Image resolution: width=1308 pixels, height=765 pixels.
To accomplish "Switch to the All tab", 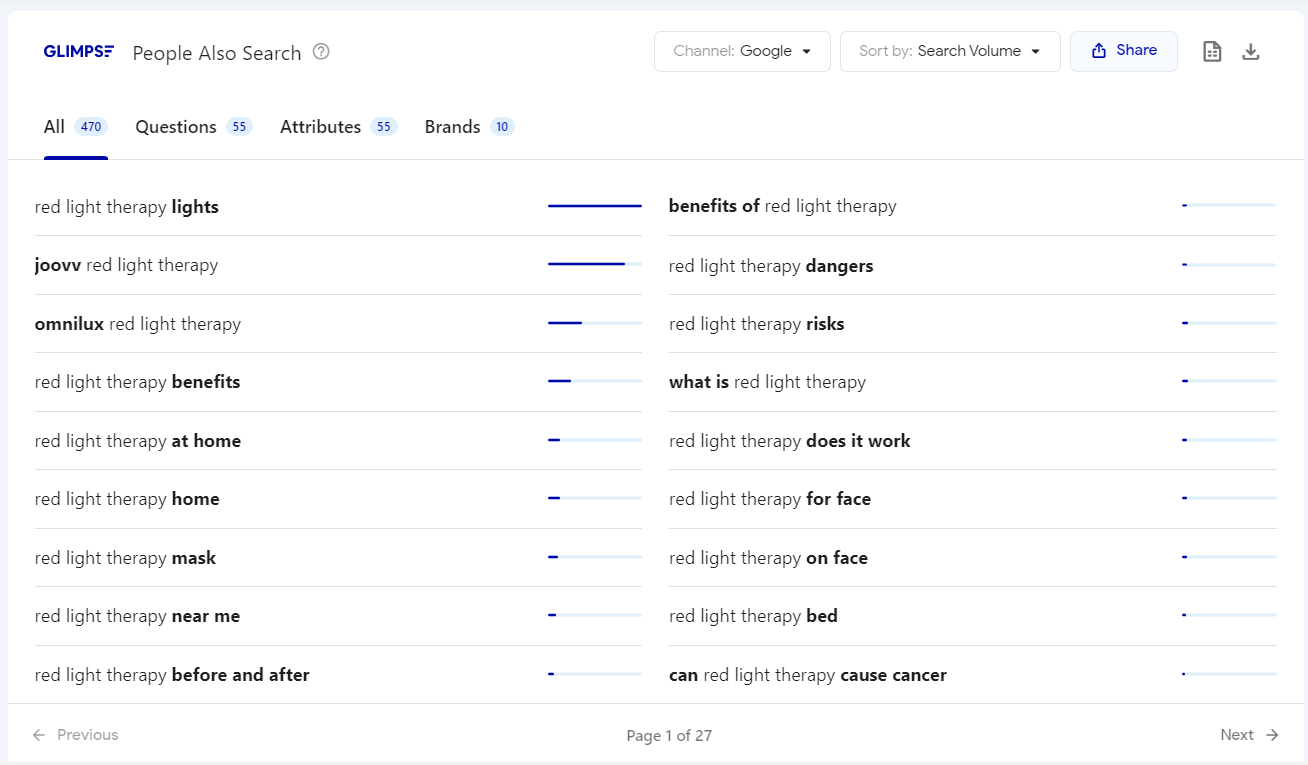I will (x=75, y=127).
